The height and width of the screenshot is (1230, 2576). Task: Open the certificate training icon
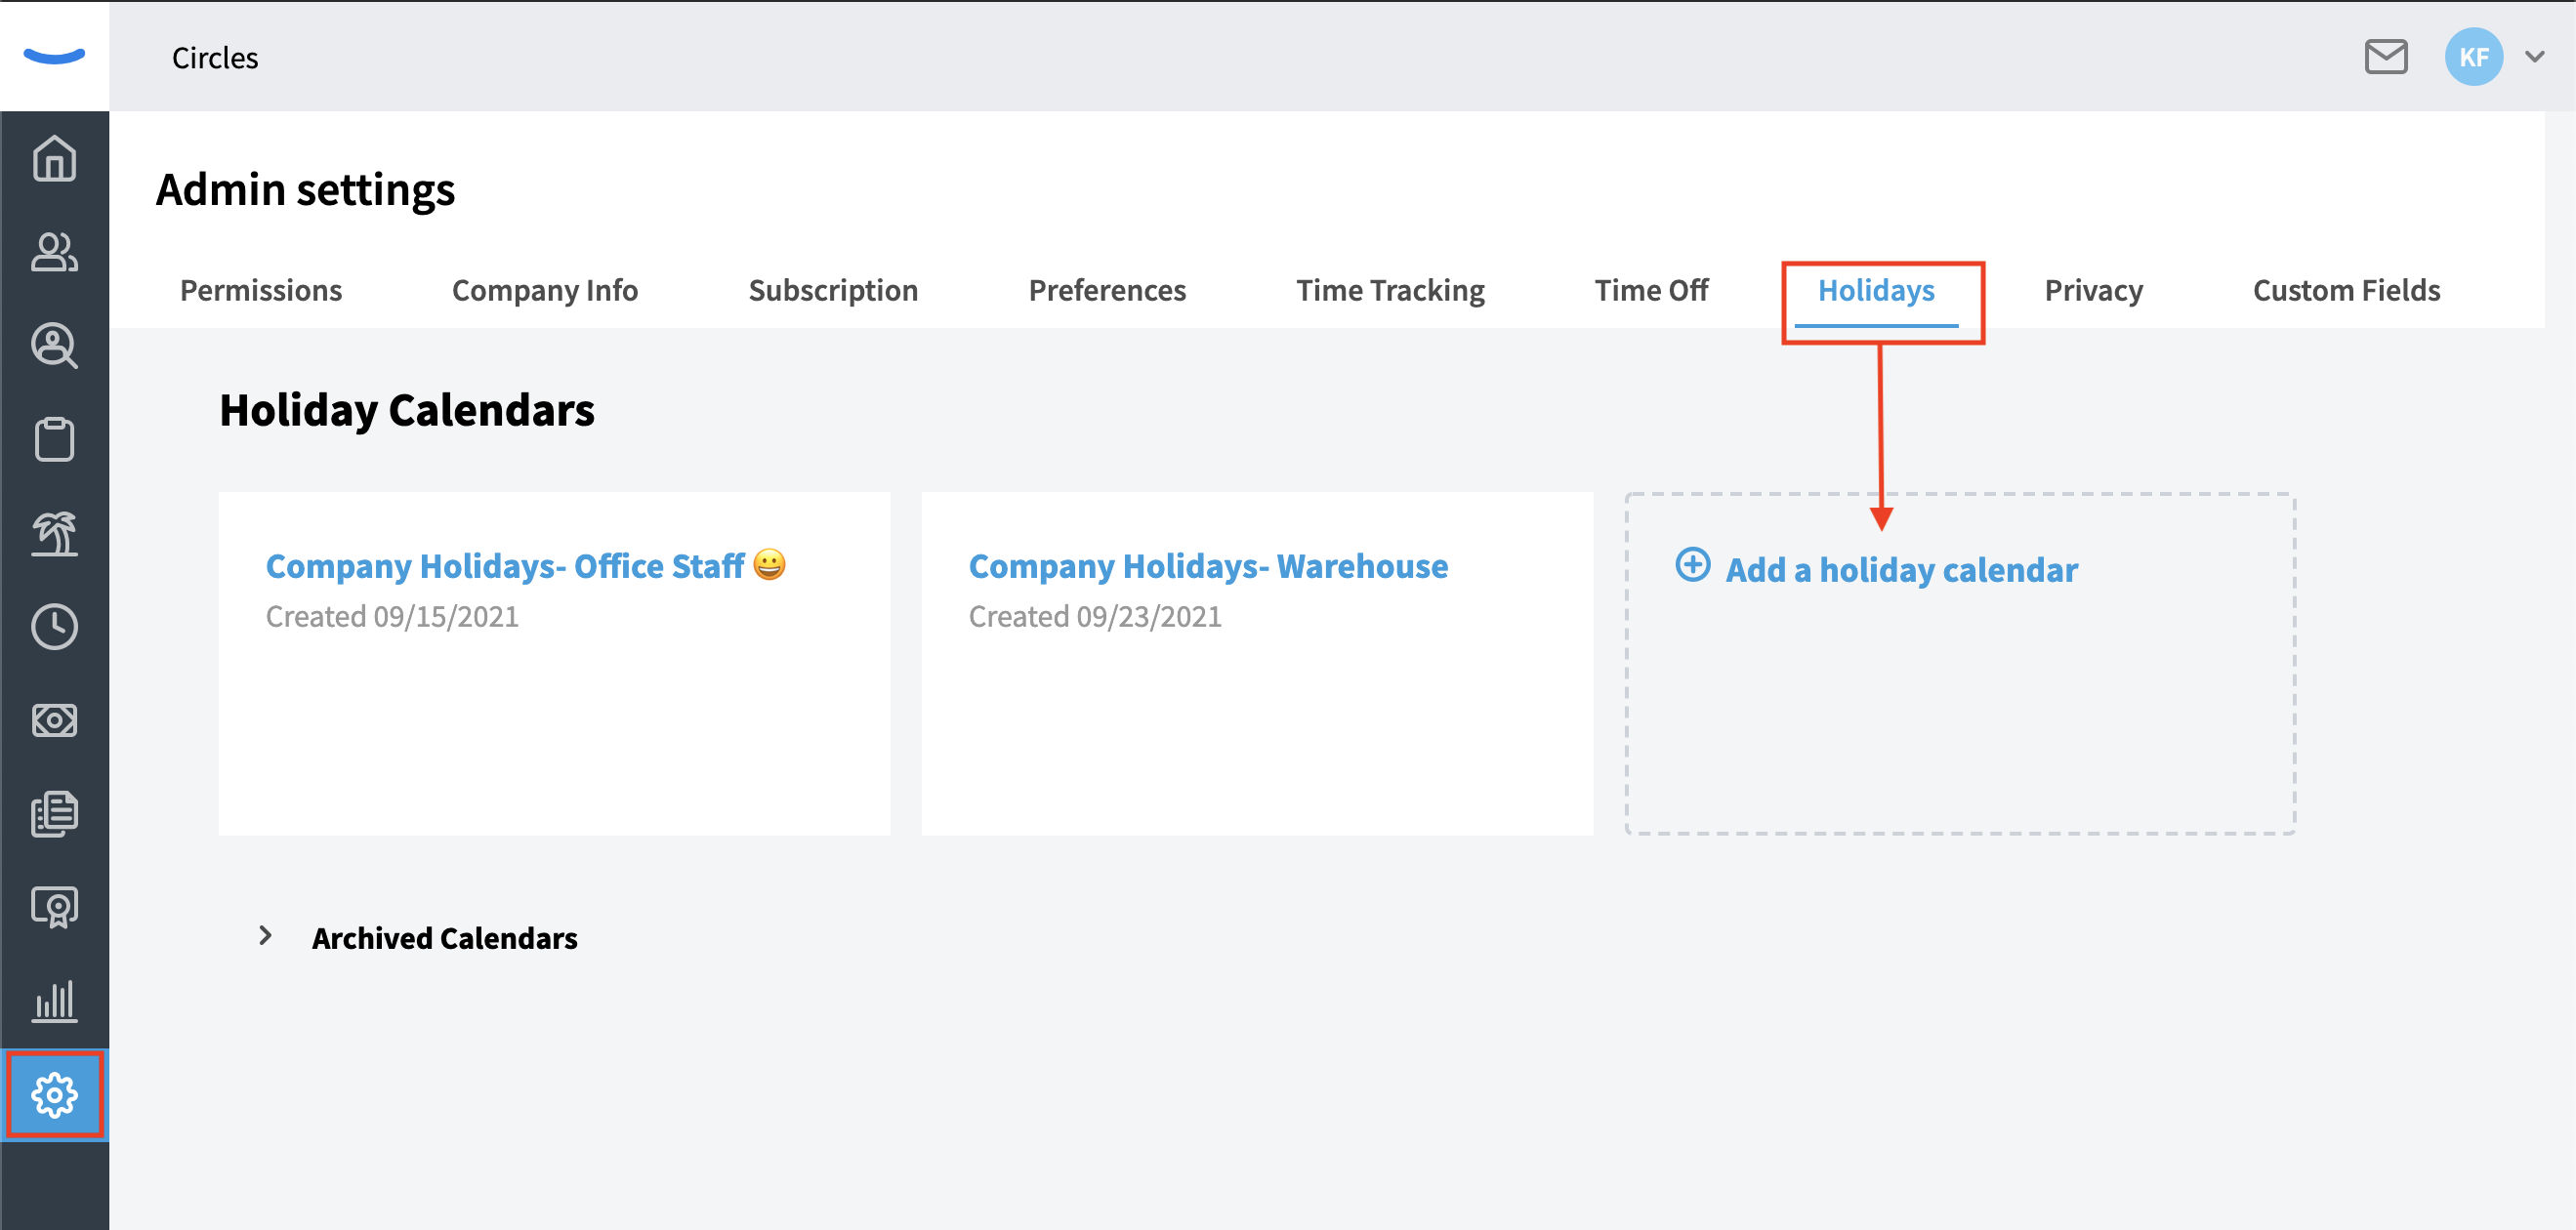pos(54,907)
